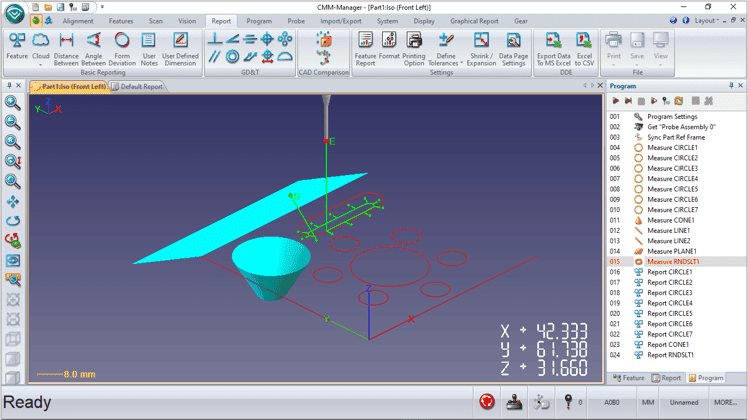The image size is (748, 420).
Task: Pin the Program panel
Action: pos(731,85)
